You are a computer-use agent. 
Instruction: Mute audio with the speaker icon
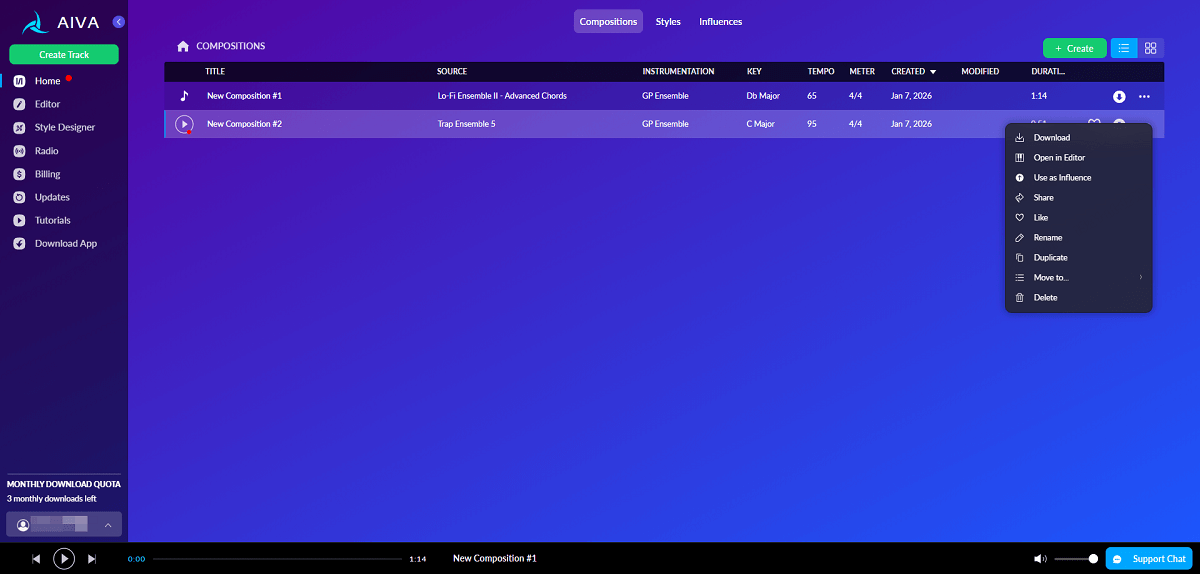click(x=1040, y=559)
